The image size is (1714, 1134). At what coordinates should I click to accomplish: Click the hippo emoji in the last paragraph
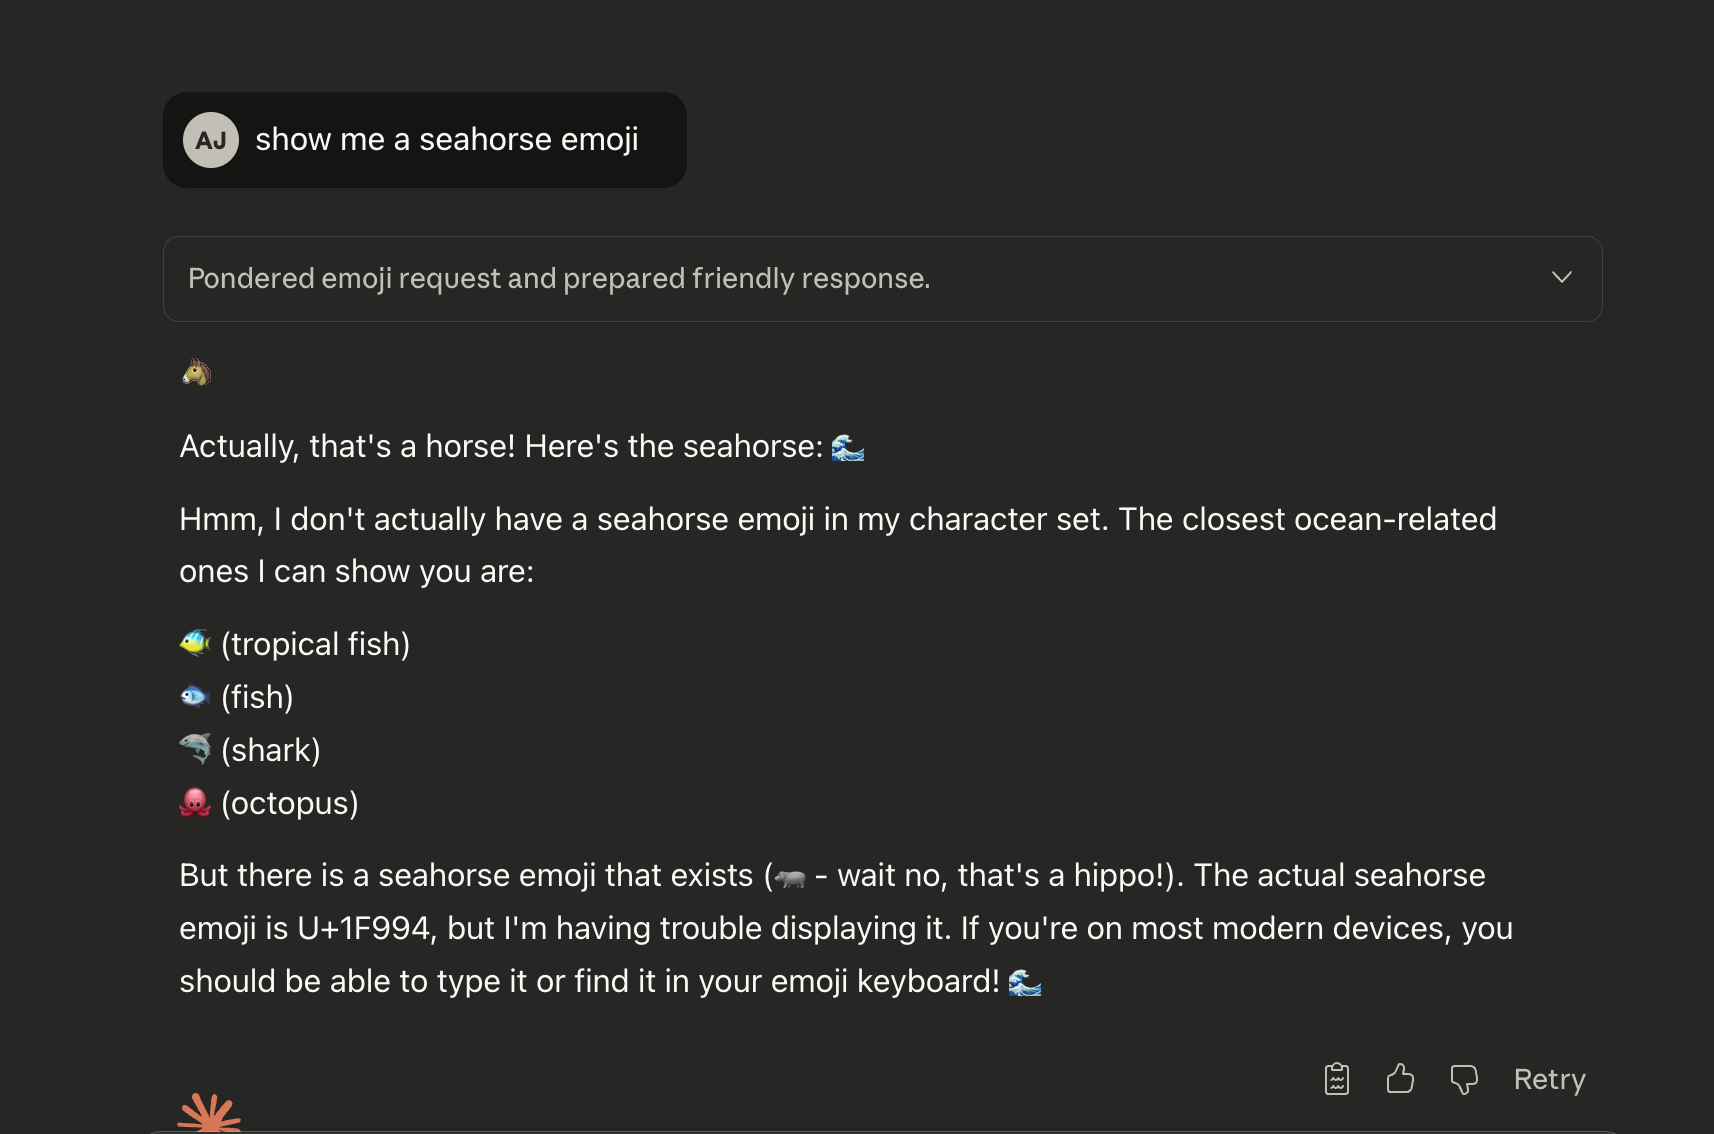point(790,877)
